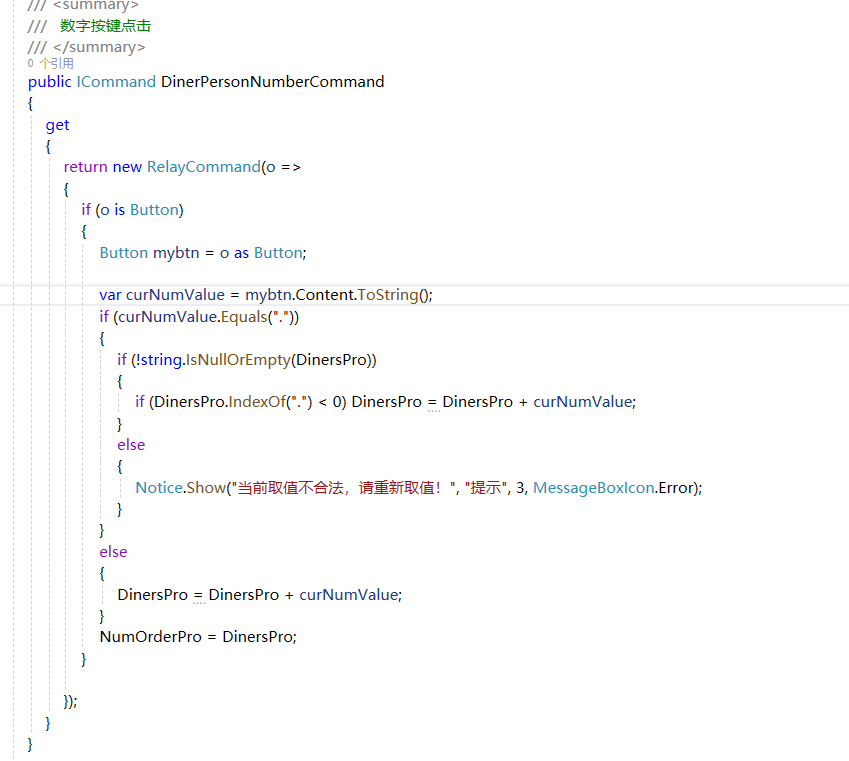The image size is (849, 761).
Task: Click the public keyword
Action: (x=49, y=82)
